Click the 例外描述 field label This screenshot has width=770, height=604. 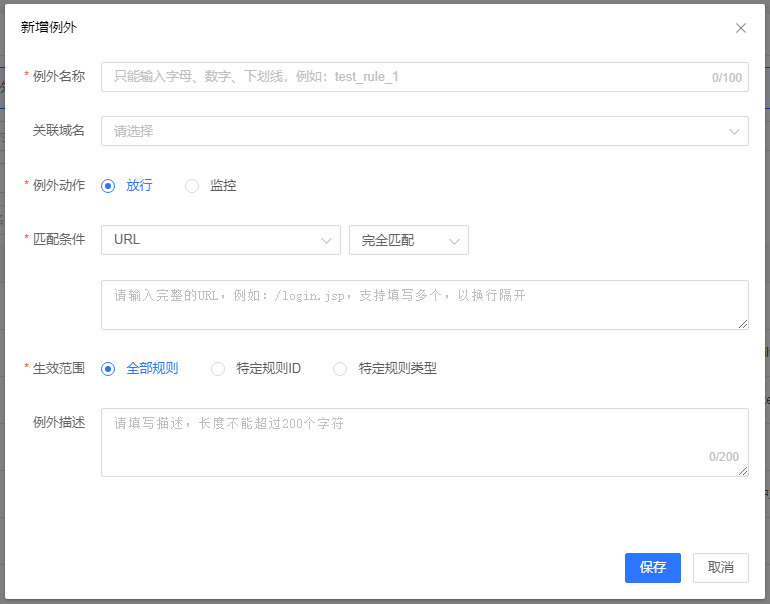tap(59, 422)
